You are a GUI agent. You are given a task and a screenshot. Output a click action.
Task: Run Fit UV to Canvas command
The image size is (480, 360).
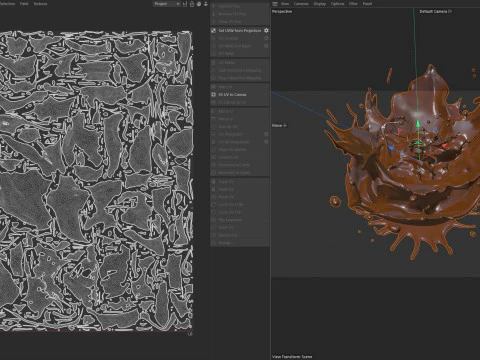(240, 94)
